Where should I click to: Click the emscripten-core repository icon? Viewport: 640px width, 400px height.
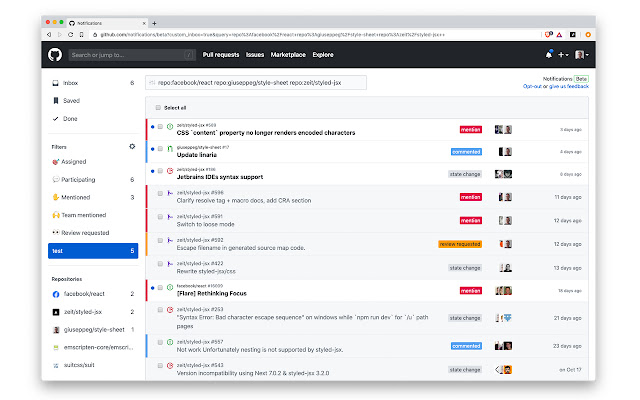56,347
